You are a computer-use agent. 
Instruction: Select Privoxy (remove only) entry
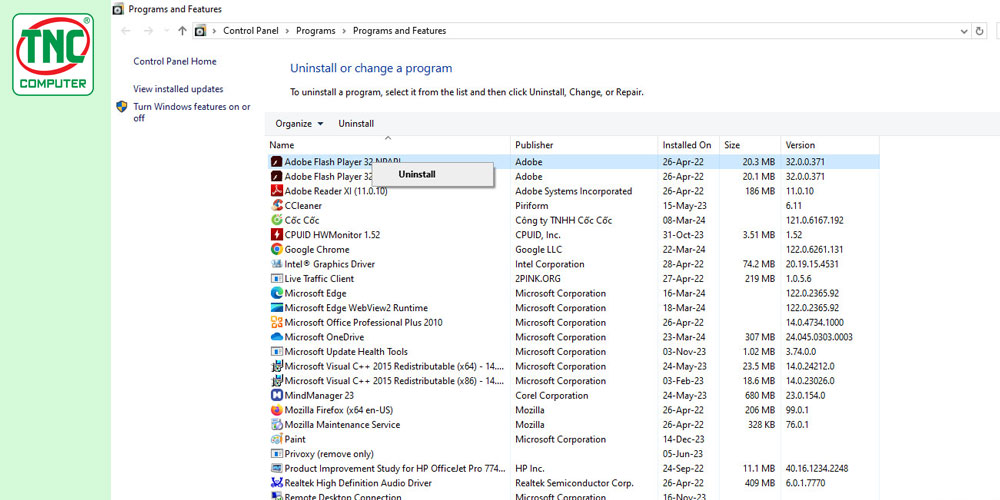[x=329, y=454]
